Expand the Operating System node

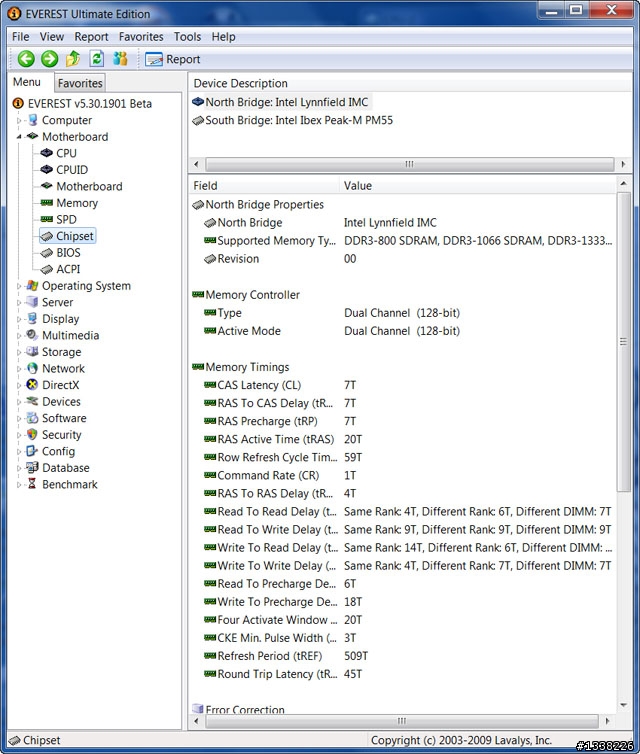click(19, 286)
